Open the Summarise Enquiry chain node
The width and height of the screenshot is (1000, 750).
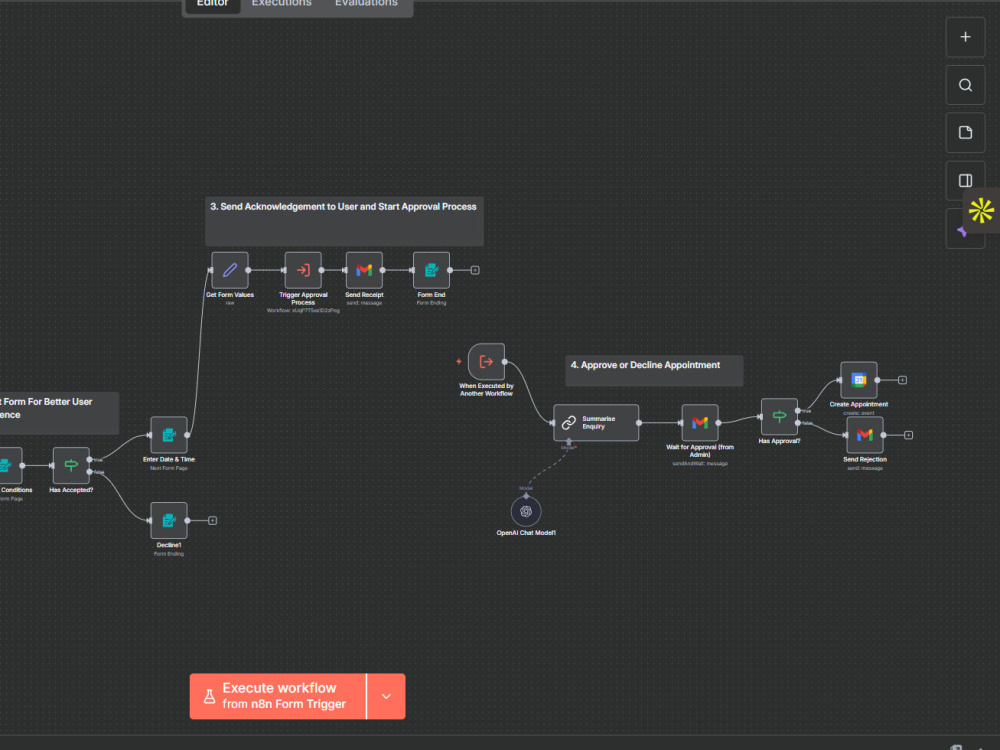pyautogui.click(x=596, y=422)
